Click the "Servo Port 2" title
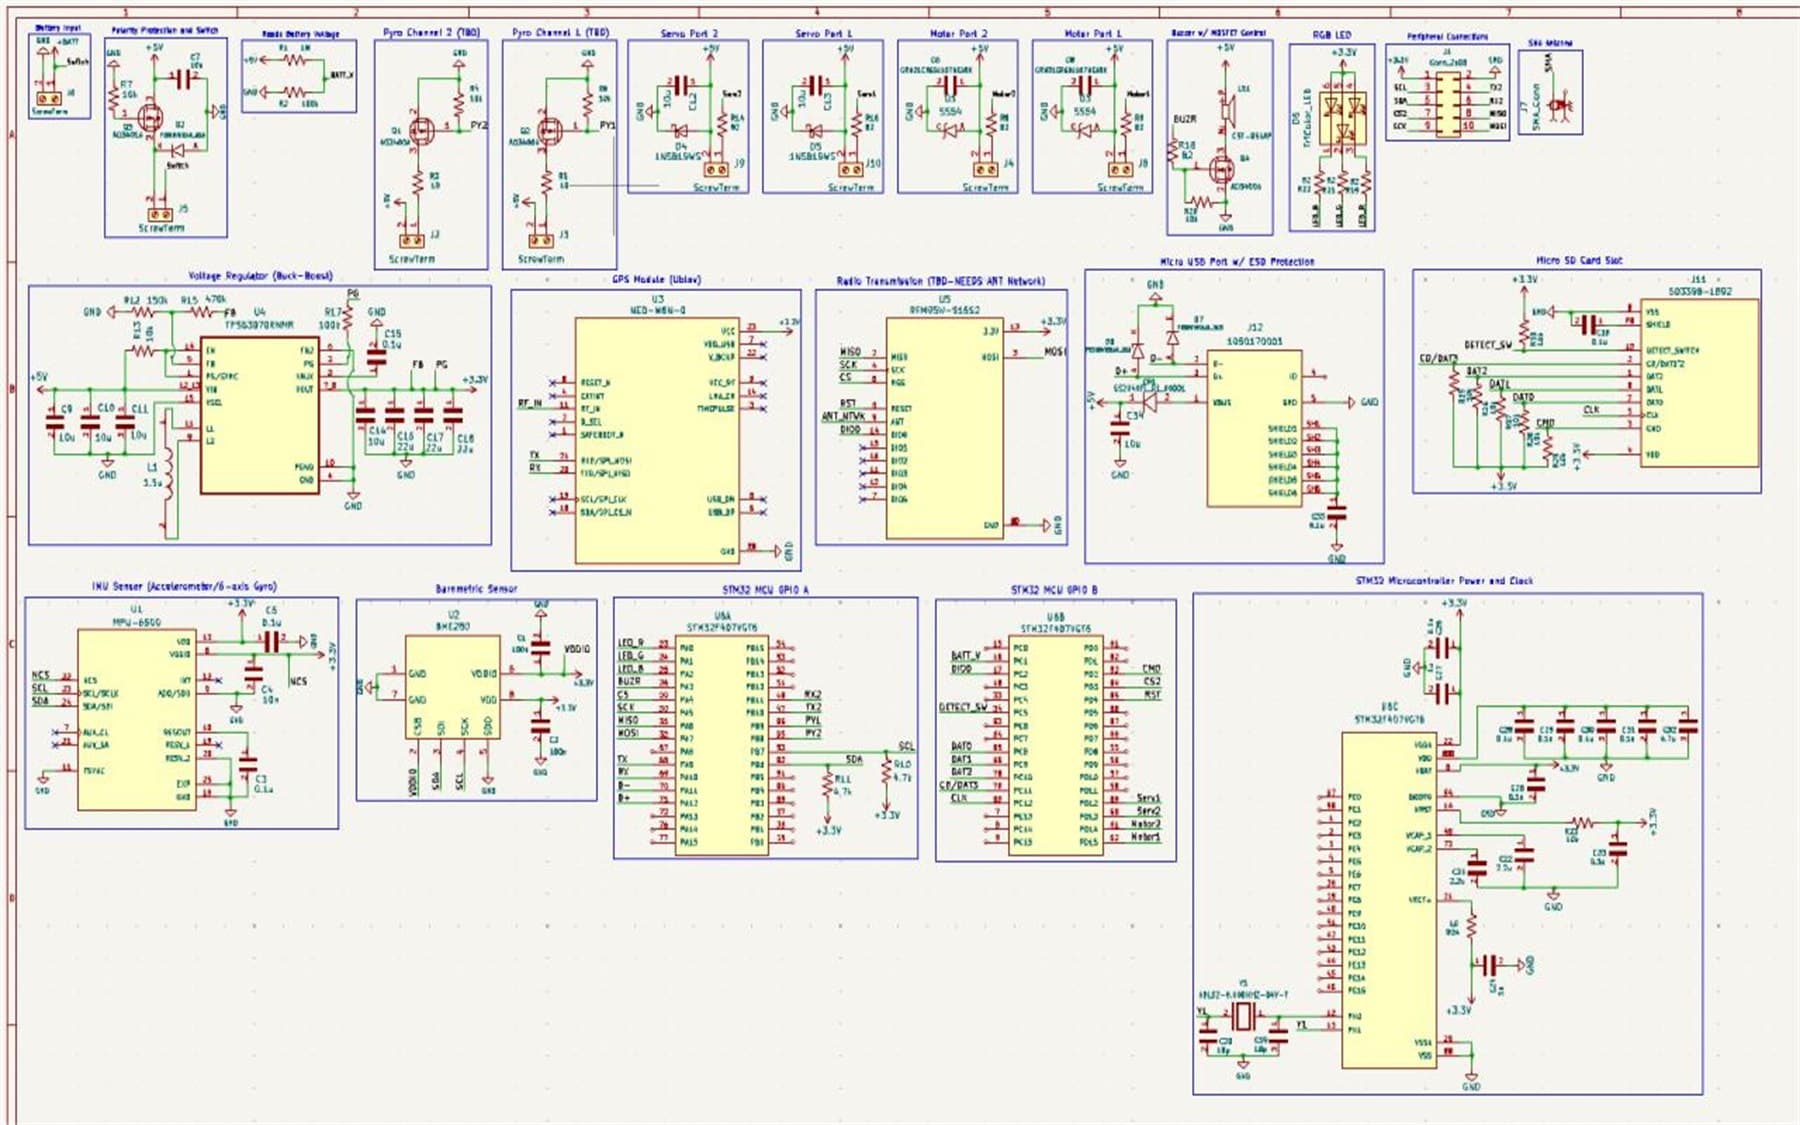This screenshot has width=1800, height=1125. point(689,34)
